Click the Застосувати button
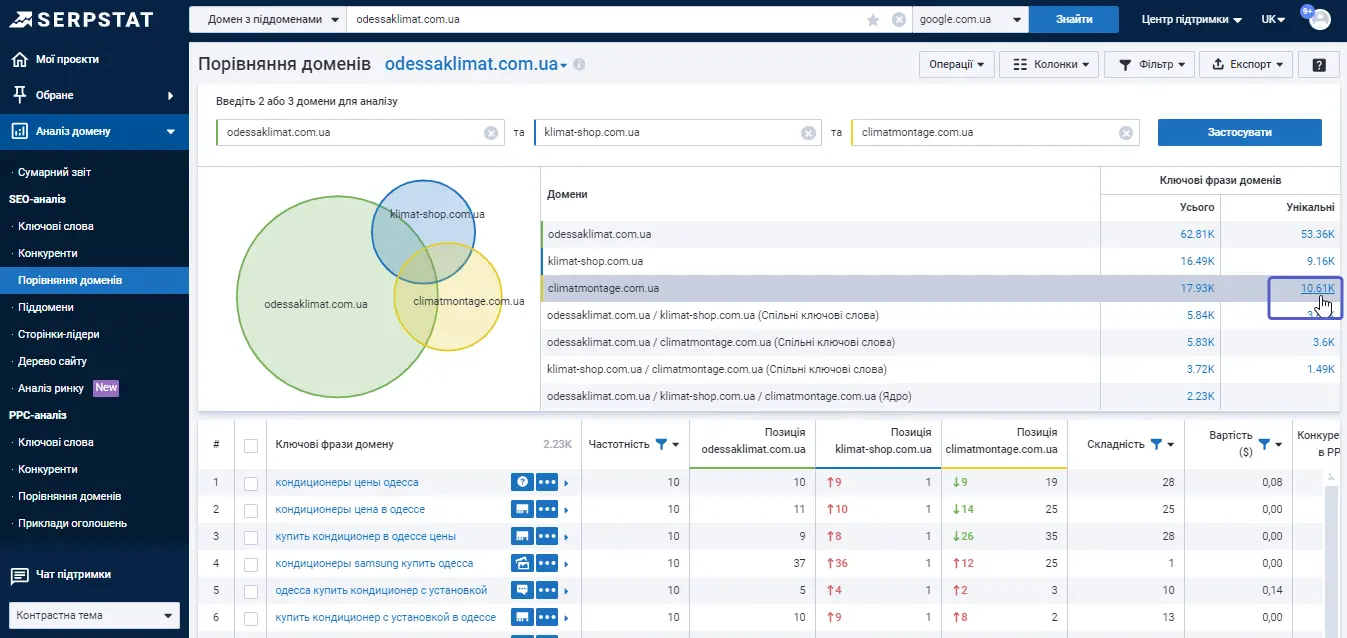This screenshot has height=638, width=1347. pos(1240,132)
